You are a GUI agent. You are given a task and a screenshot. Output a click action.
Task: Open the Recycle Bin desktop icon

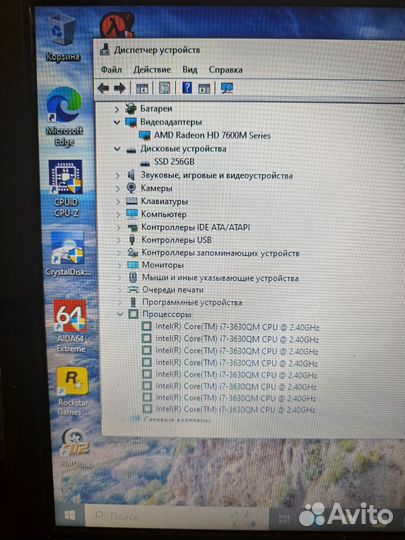[62, 38]
